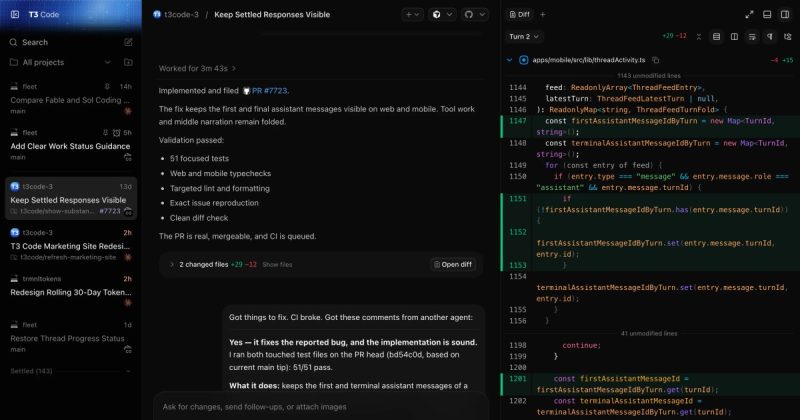The width and height of the screenshot is (800, 420).
Task: Open the T3 Code Marketing Site Redesign thread
Action: (70, 246)
